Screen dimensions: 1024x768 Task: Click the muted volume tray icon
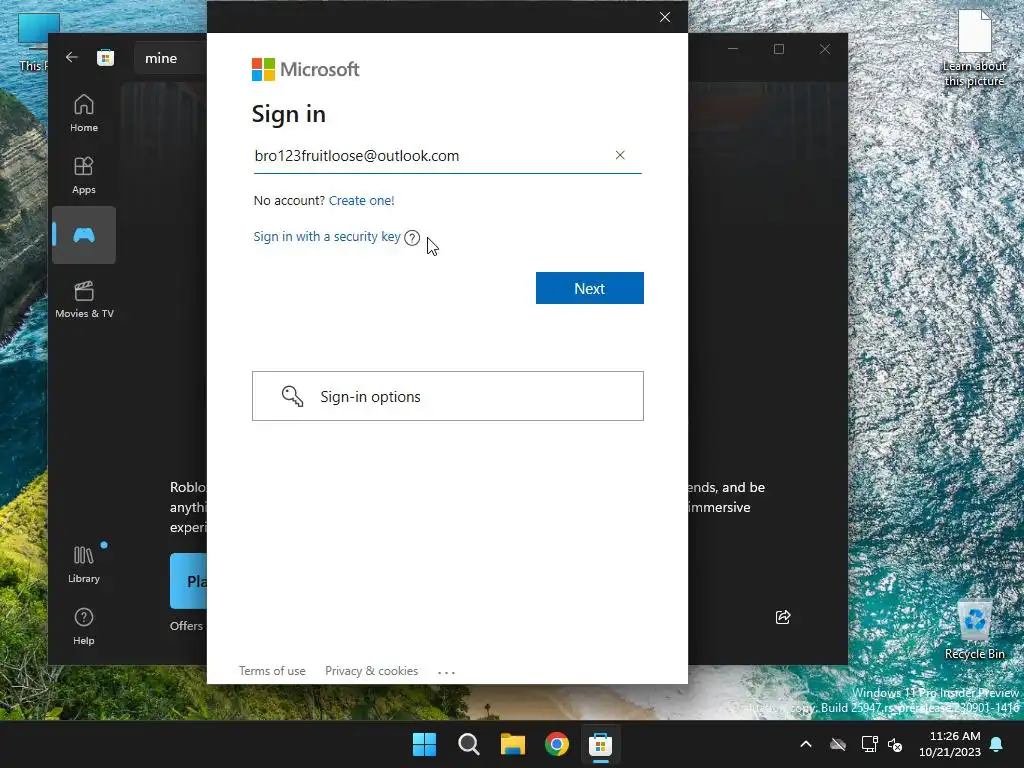point(895,744)
